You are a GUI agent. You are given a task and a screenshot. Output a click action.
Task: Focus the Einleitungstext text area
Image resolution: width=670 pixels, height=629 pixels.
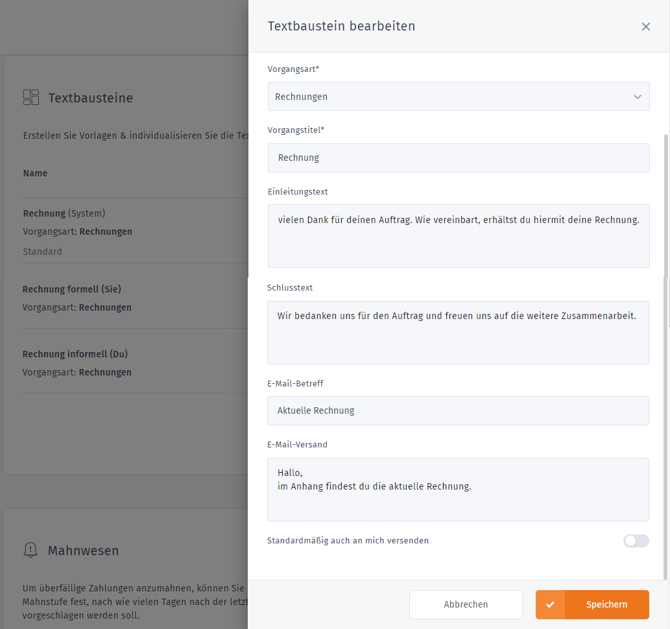[458, 237]
